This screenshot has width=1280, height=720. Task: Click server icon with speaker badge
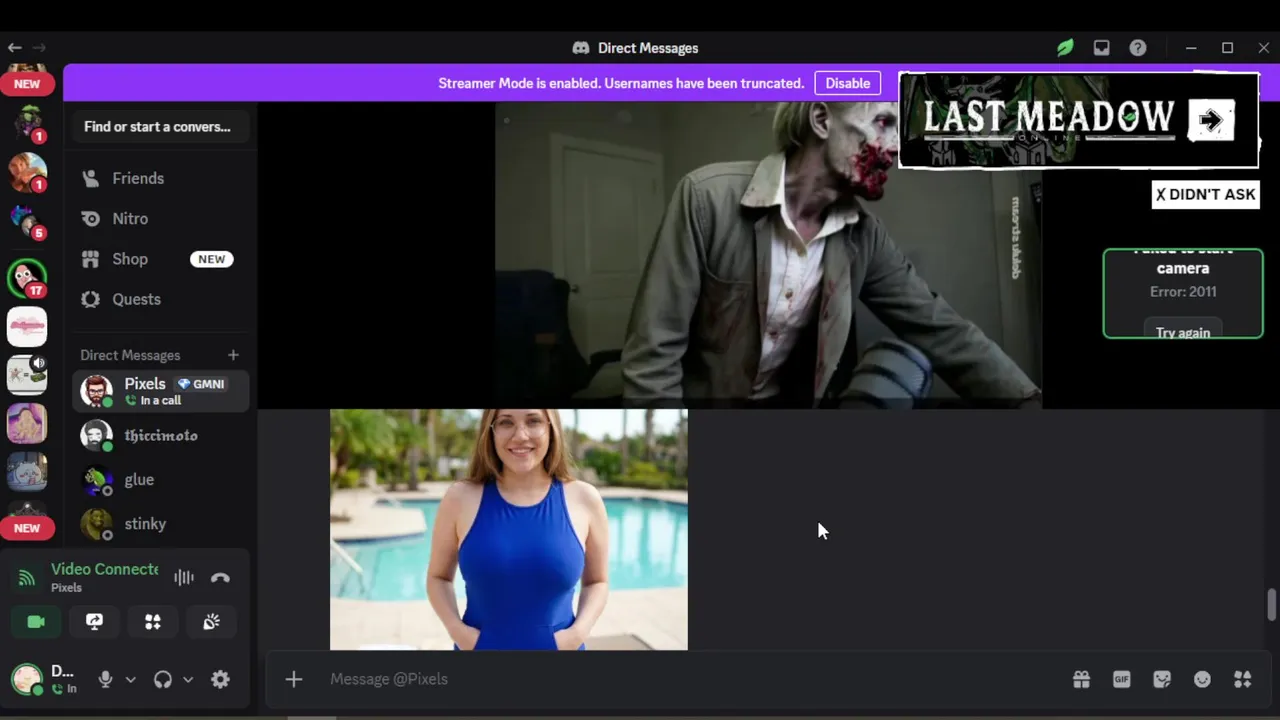(x=27, y=373)
